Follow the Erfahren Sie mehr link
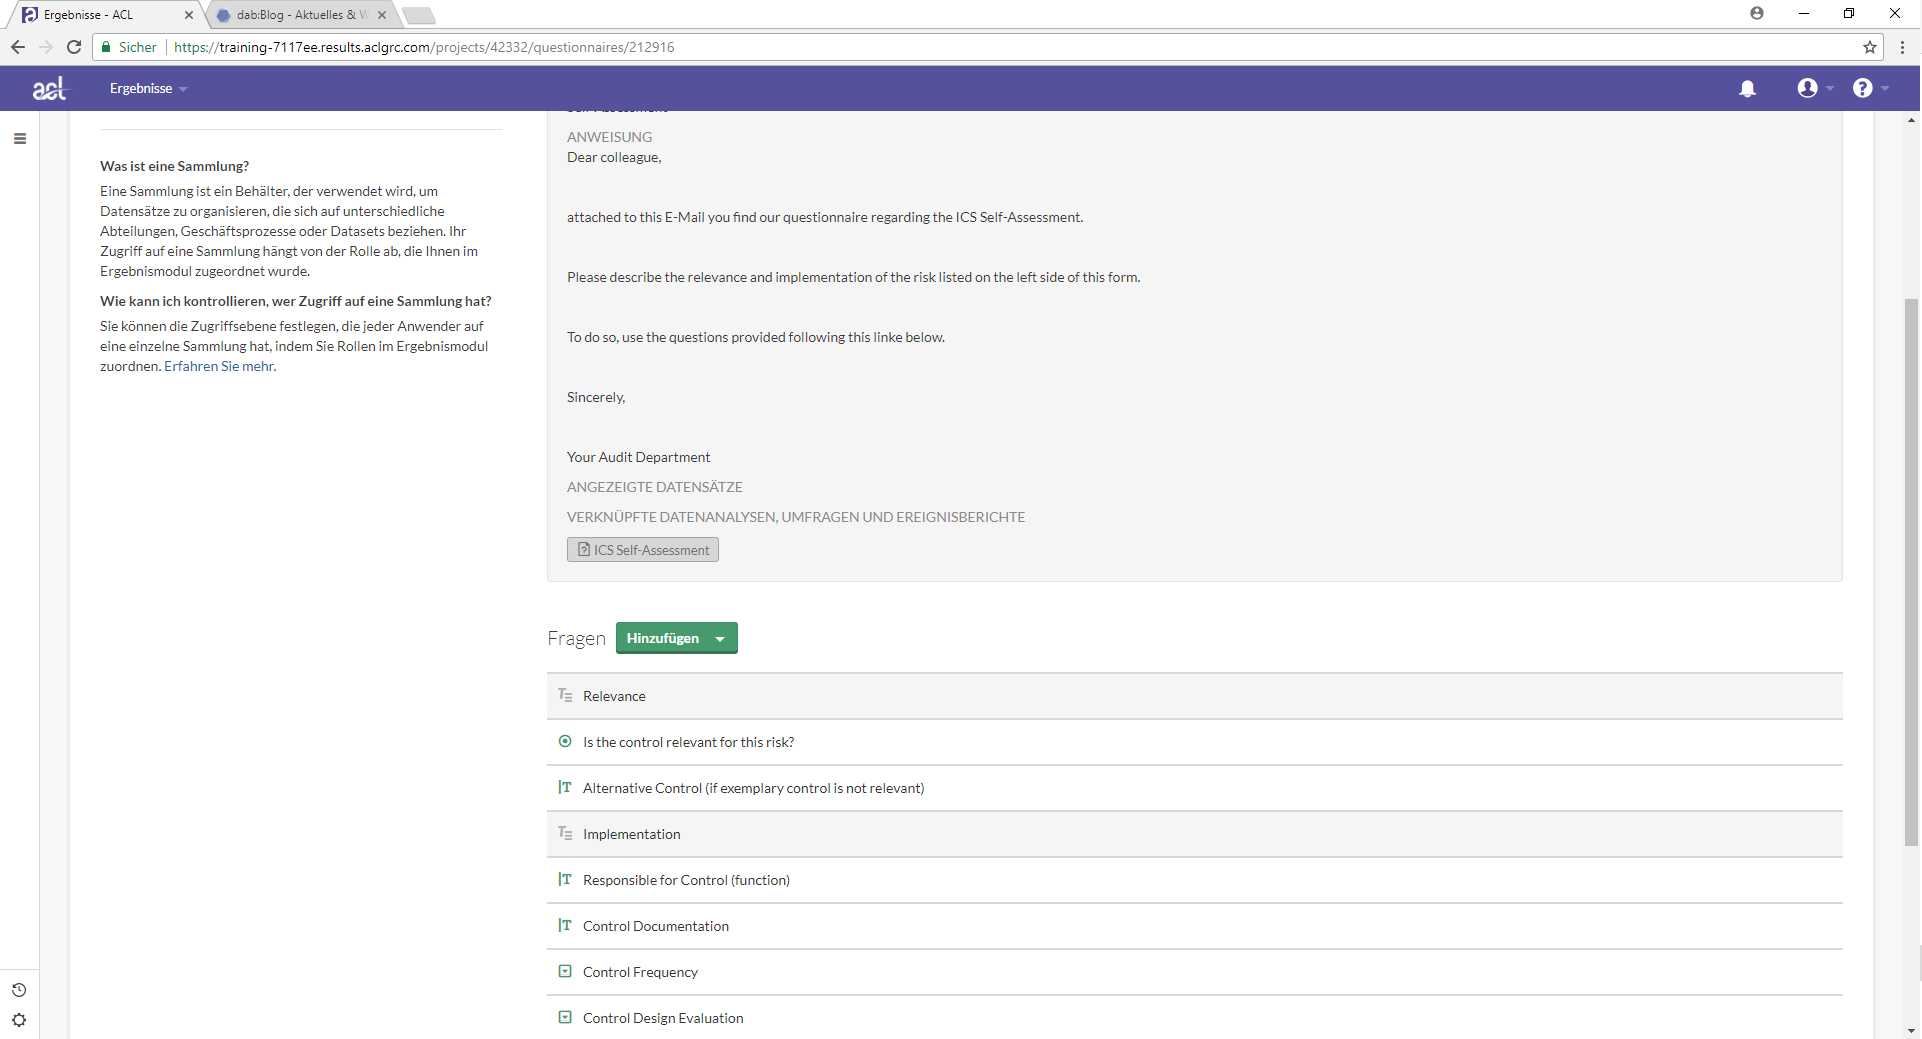Viewport: 1922px width, 1039px height. [219, 366]
